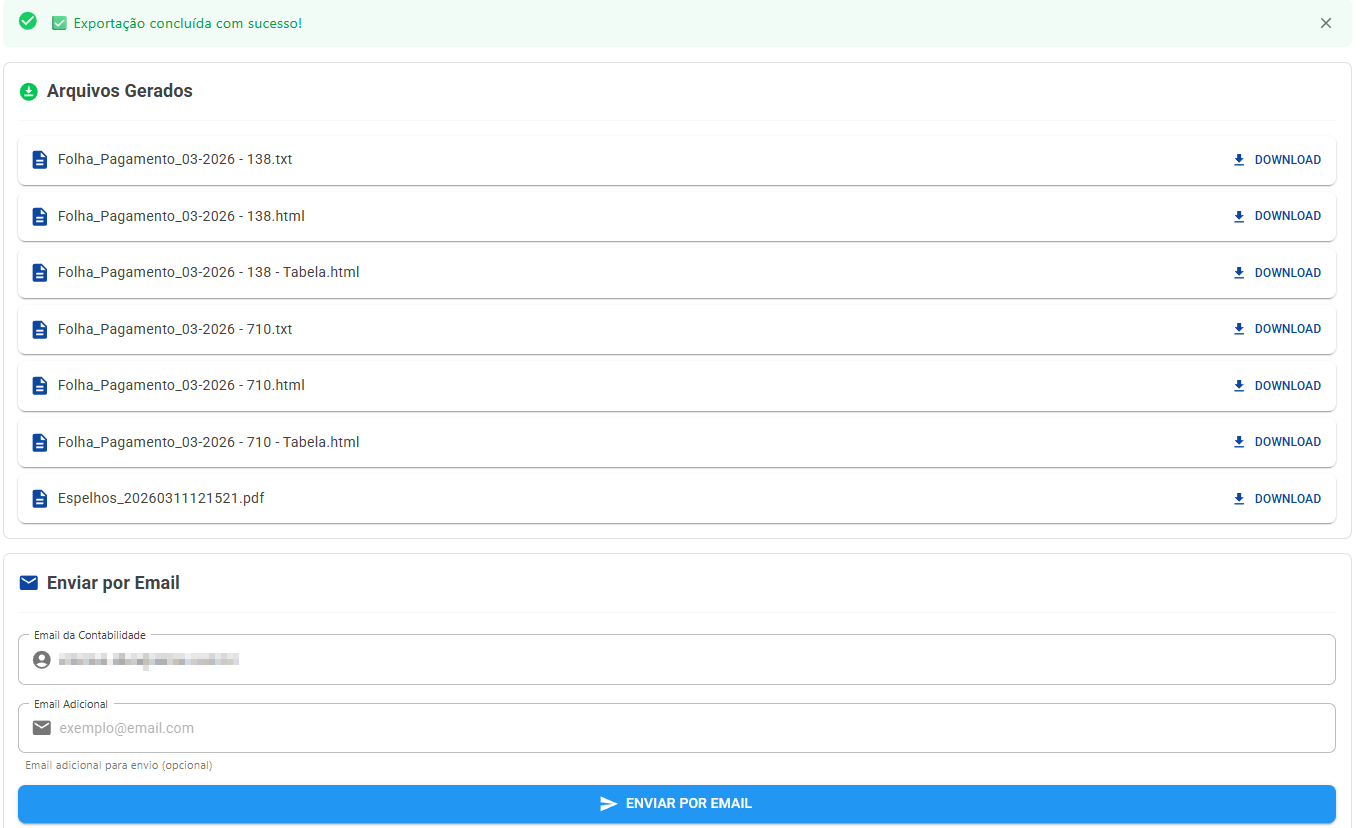
Task: Click file icon for 710 - Tabela.html
Action: [x=40, y=442]
